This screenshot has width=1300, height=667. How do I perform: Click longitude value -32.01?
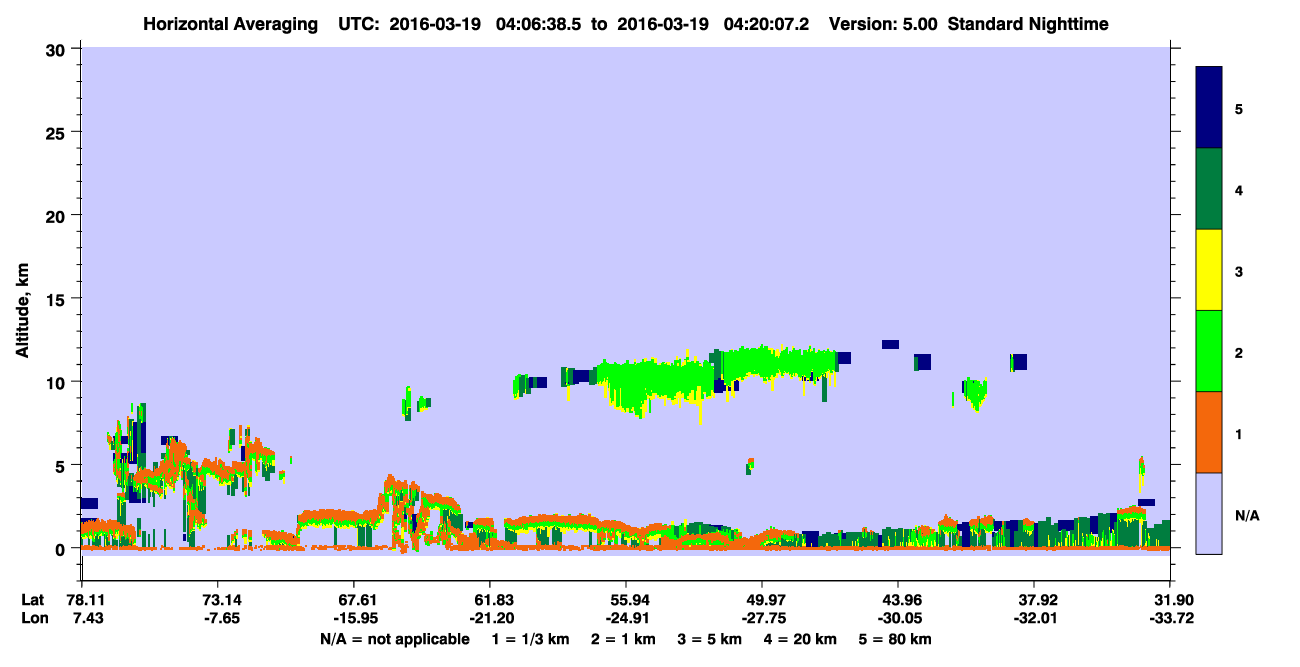1034,619
